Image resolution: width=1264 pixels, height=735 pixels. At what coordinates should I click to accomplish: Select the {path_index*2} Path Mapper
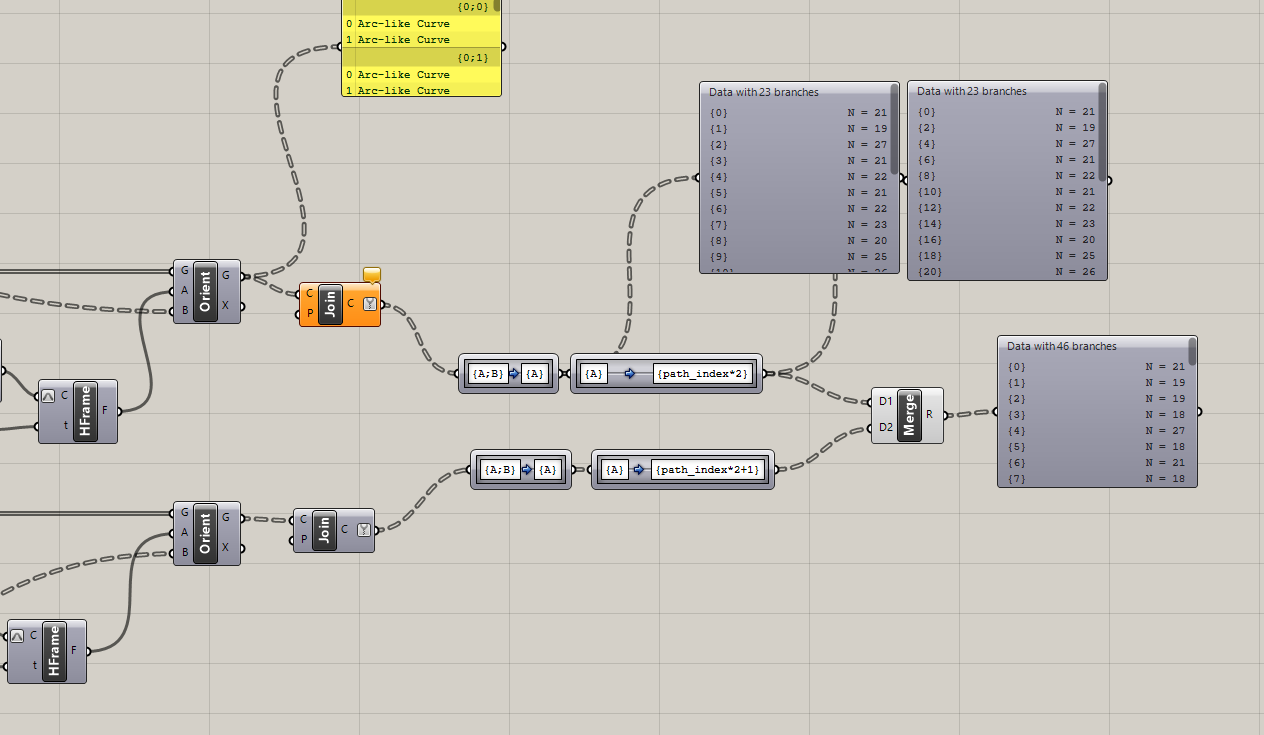[666, 373]
